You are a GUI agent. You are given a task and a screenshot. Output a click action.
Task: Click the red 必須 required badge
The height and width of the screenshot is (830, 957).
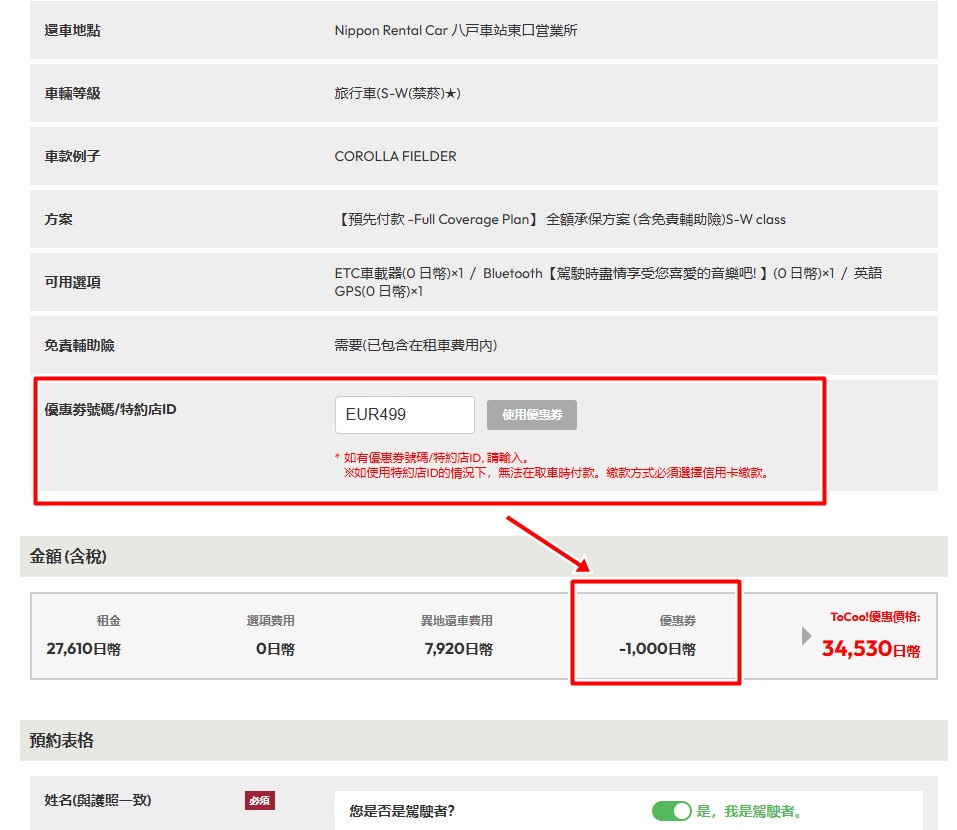tap(260, 800)
